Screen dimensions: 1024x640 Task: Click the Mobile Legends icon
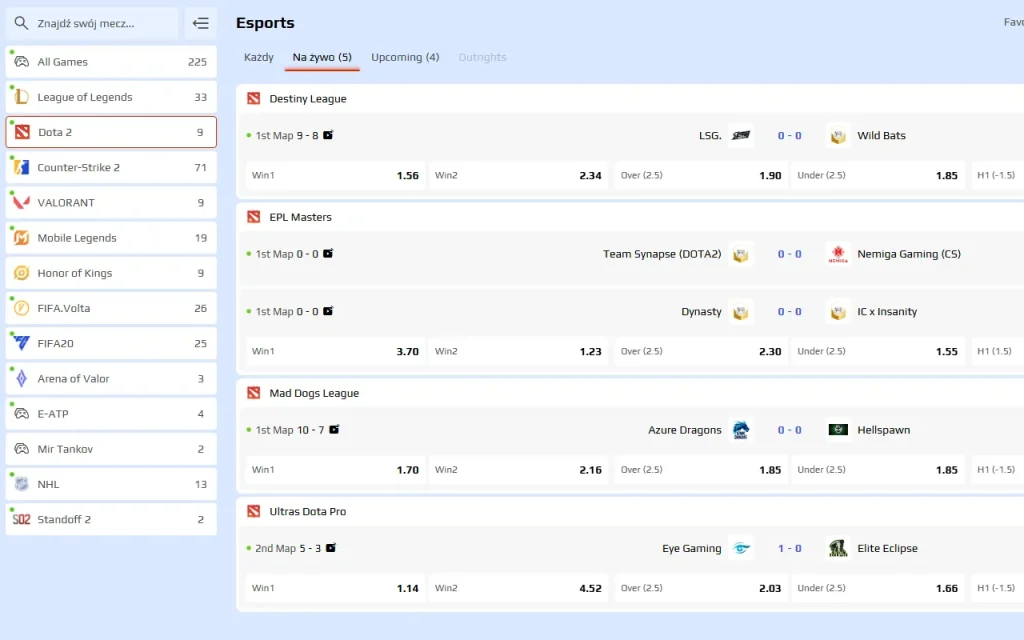coord(22,238)
